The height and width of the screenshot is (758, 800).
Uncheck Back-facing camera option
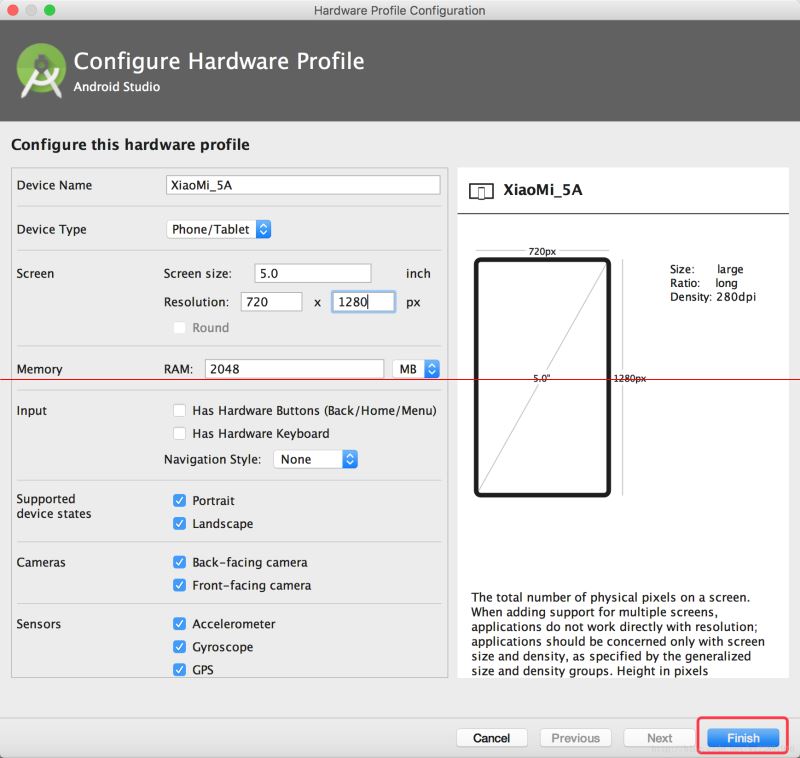tap(180, 562)
